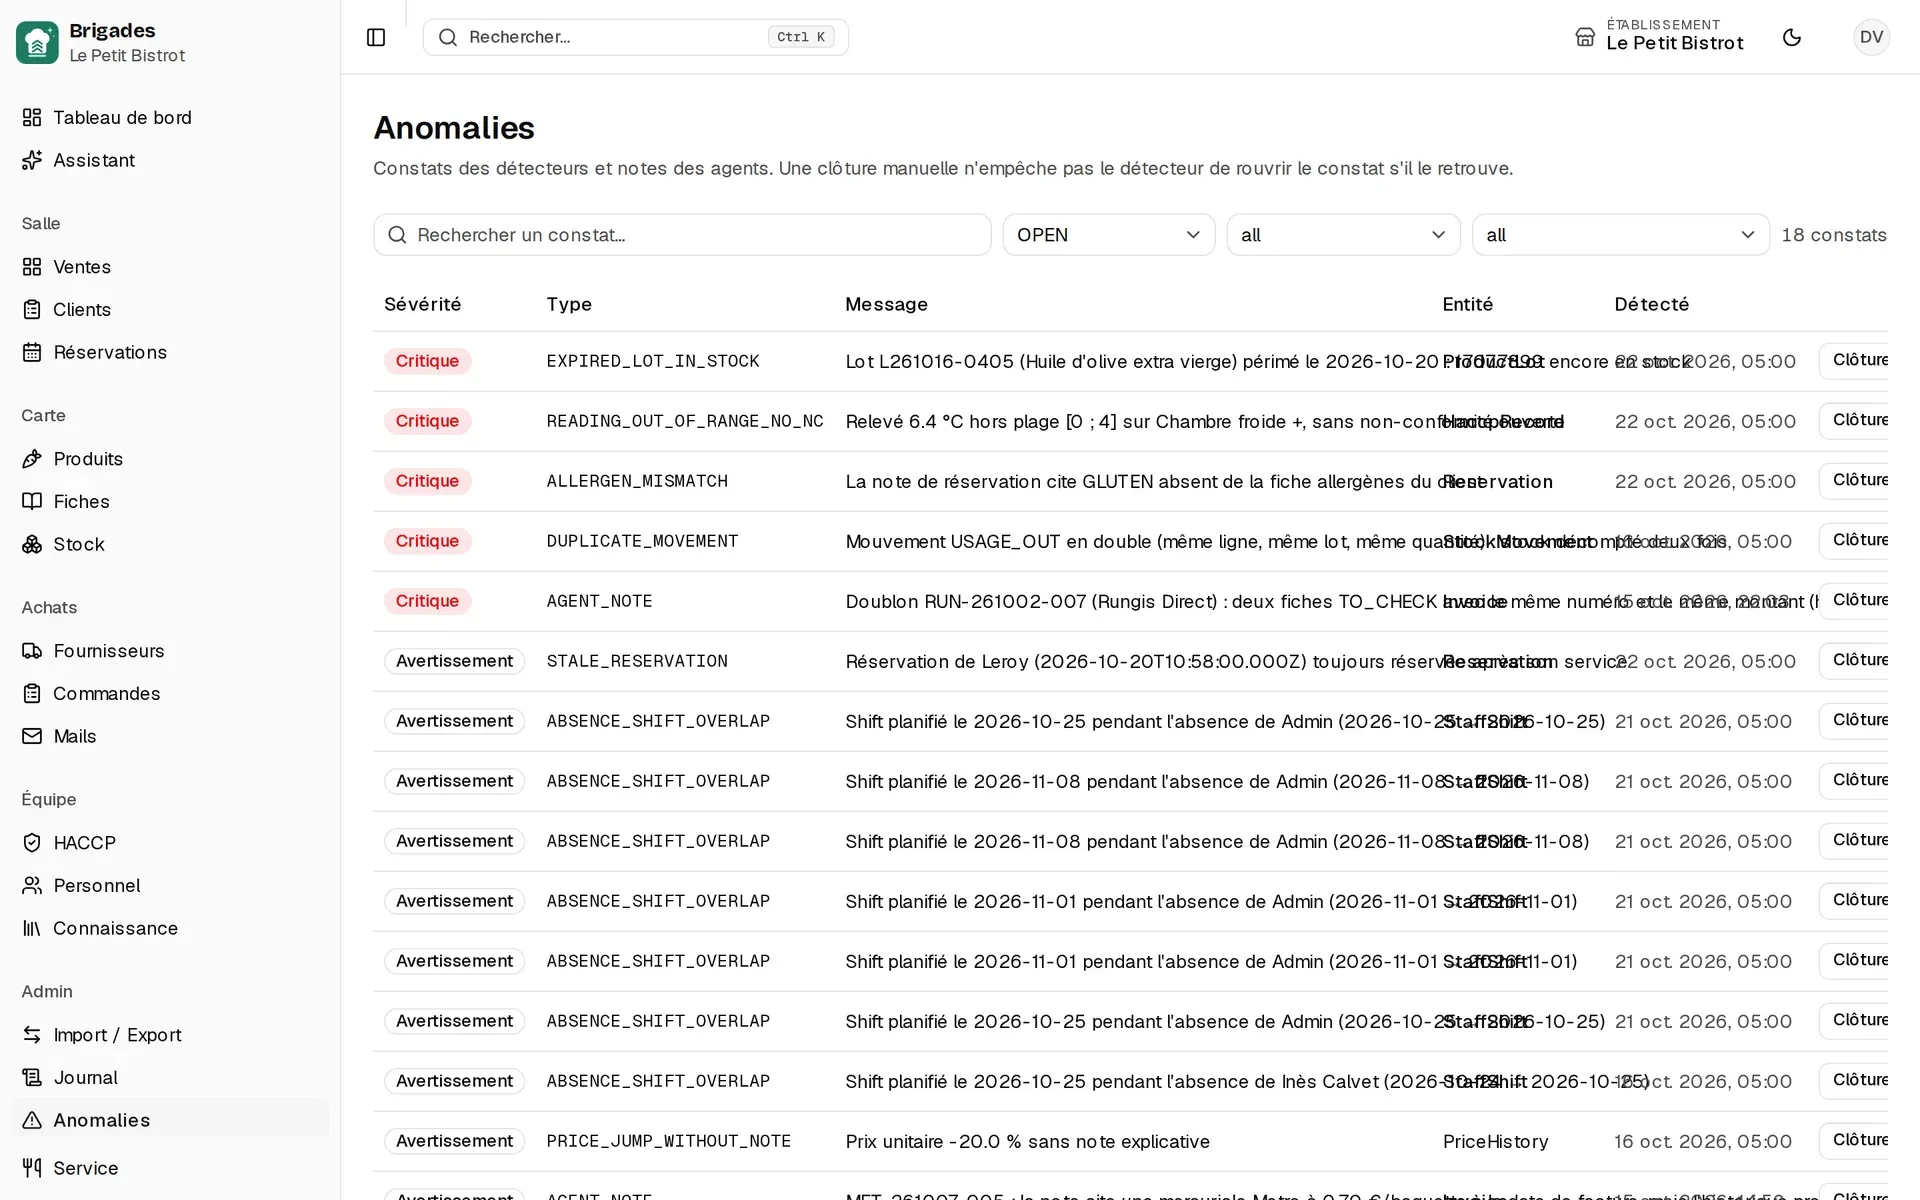
Task: Click the Service cutlery icon
Action: click(32, 1168)
